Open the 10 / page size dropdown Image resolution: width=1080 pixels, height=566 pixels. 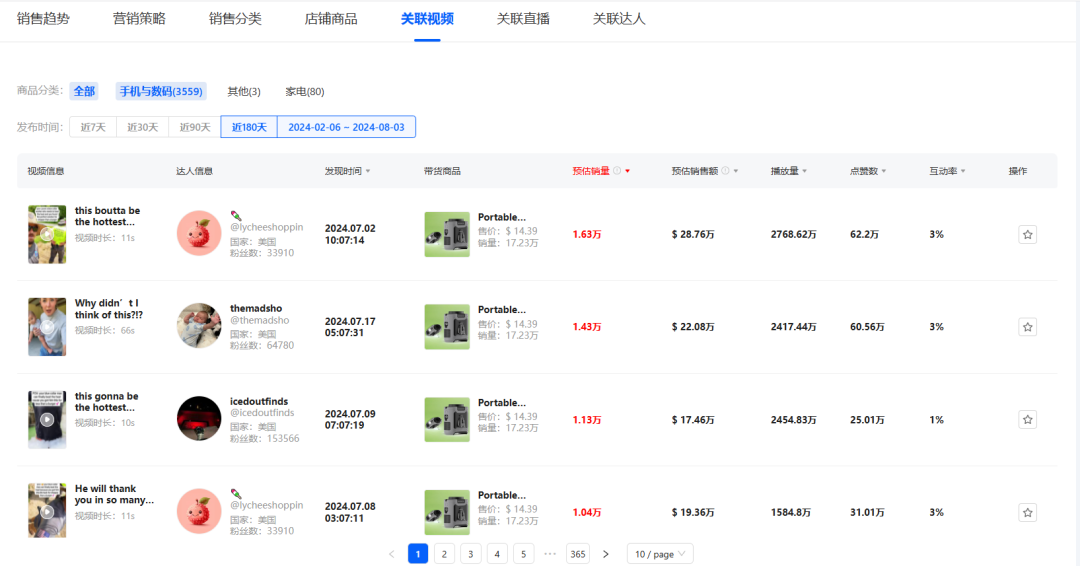click(x=660, y=554)
